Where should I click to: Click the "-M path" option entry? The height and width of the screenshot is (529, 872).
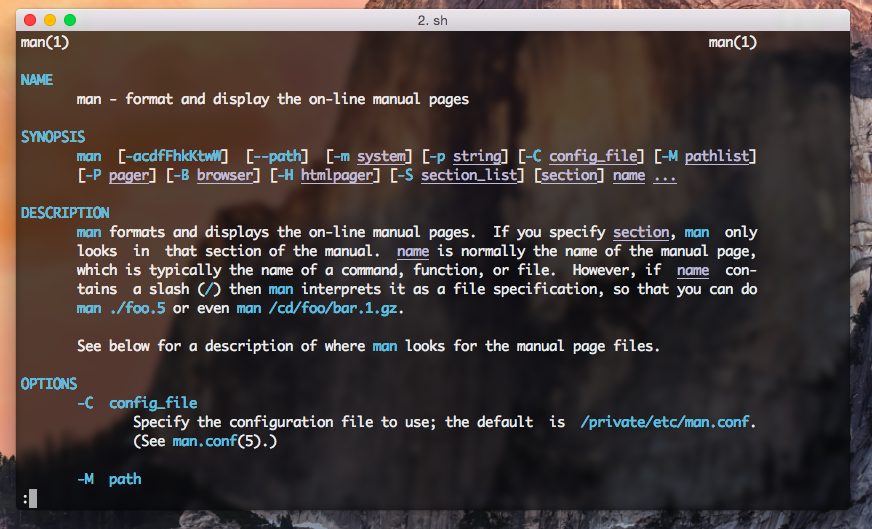[109, 479]
